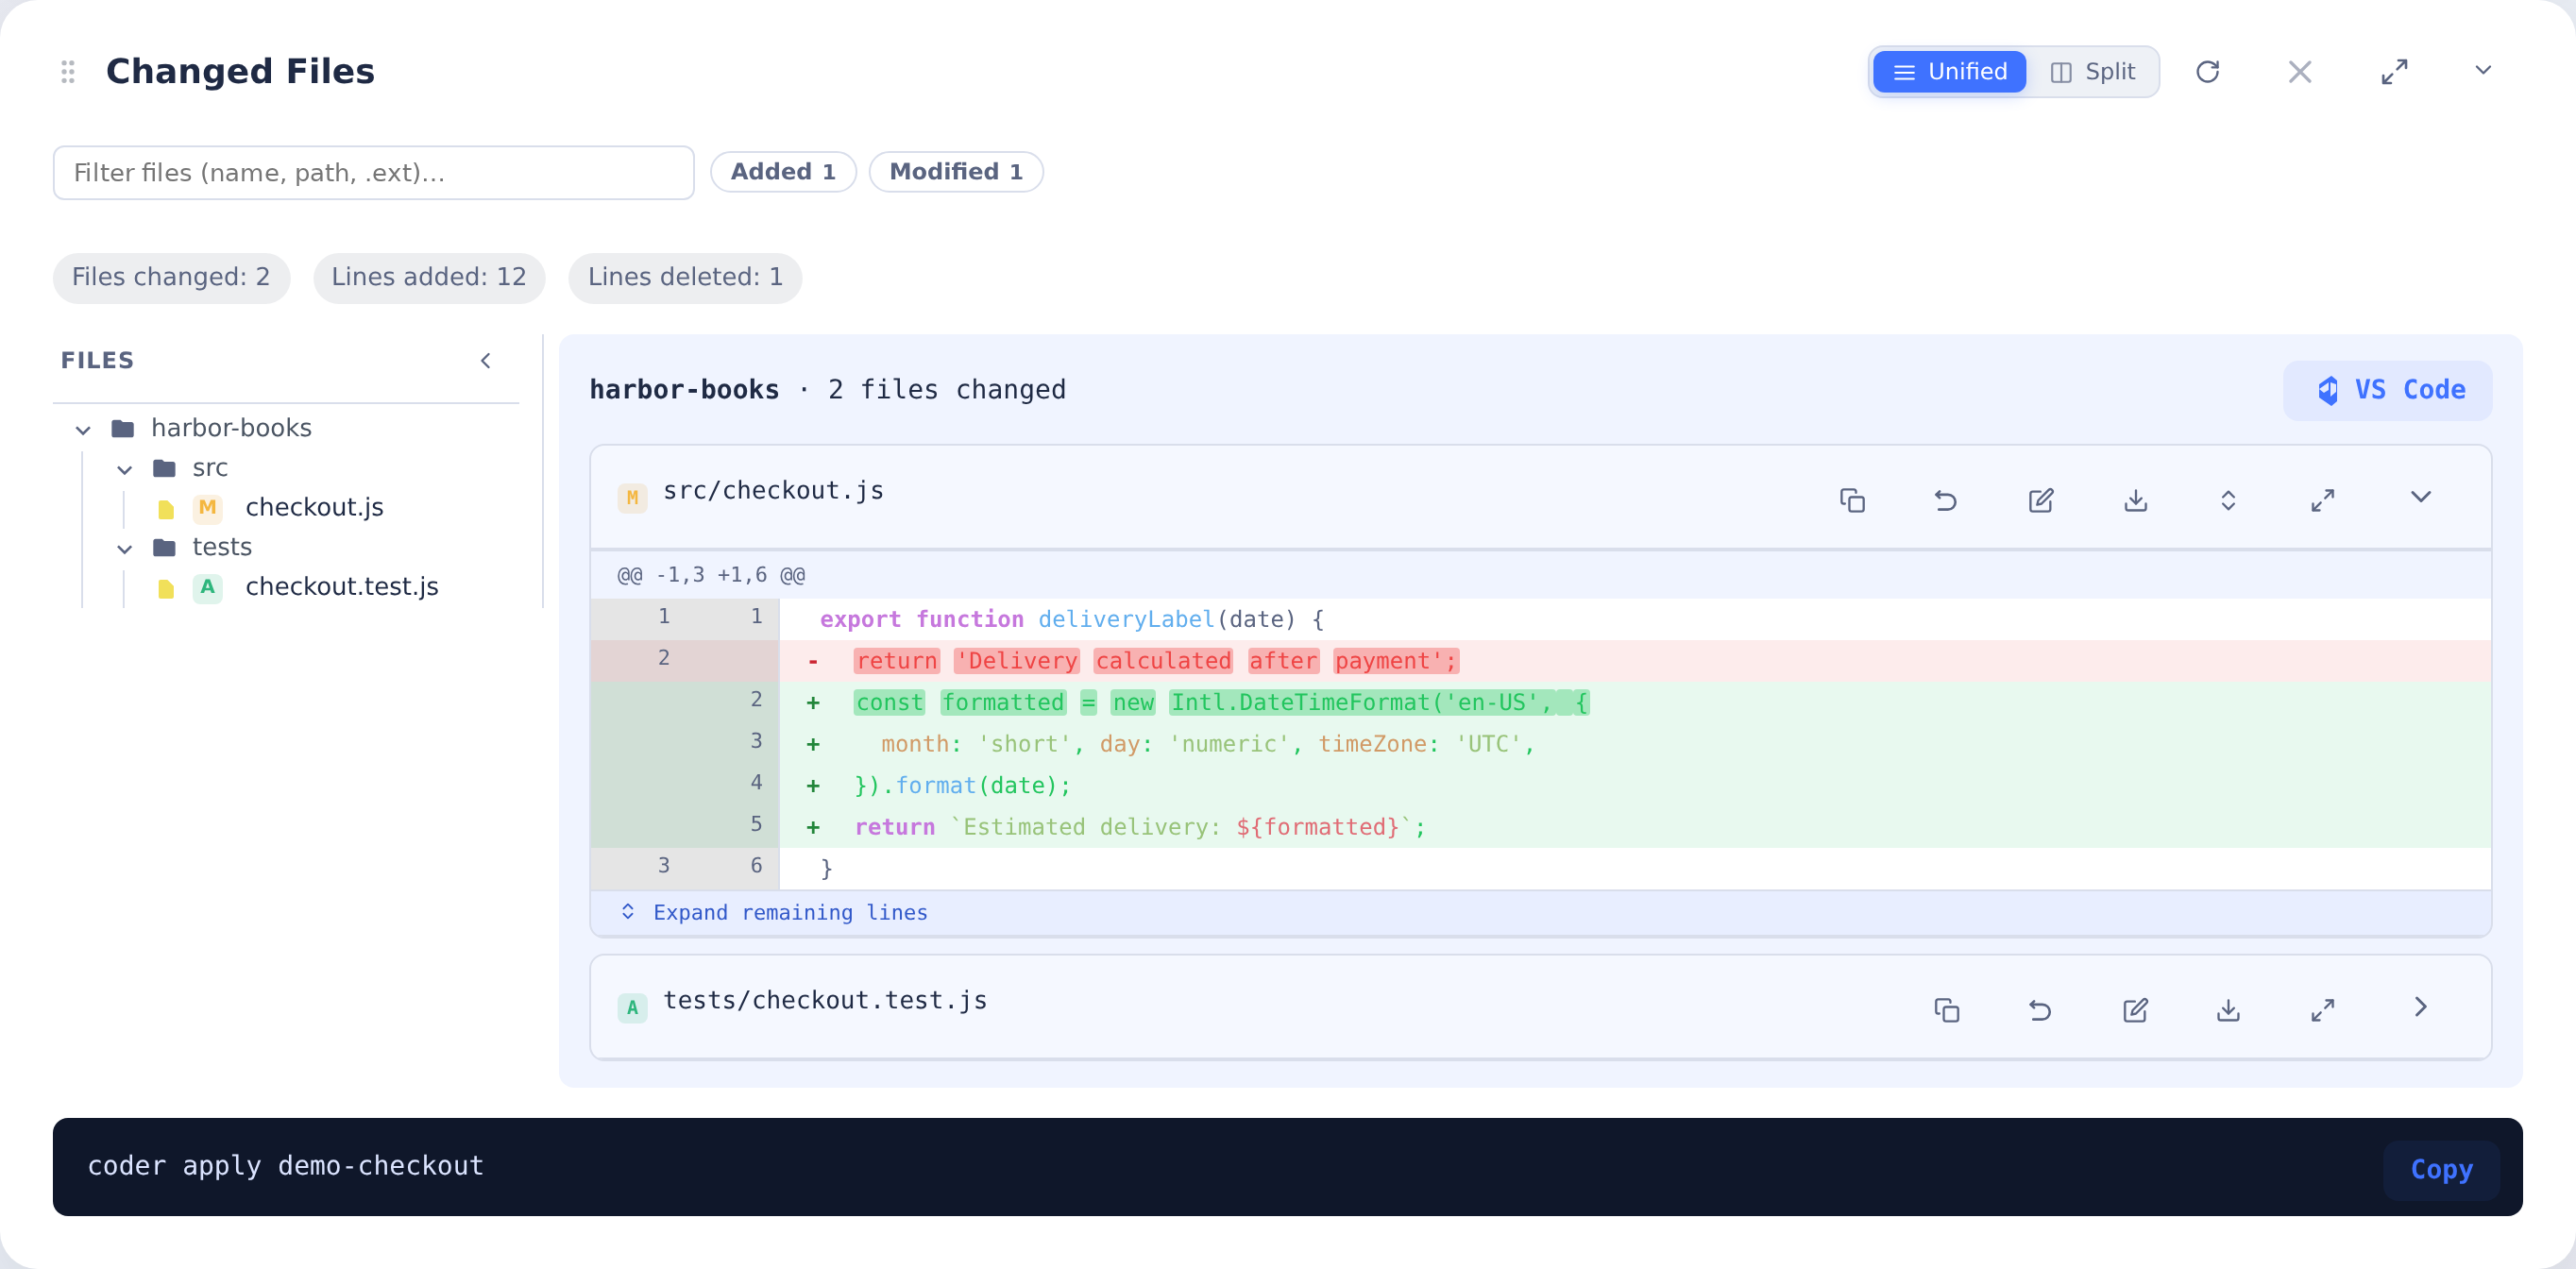Click the 'Files changed: 2' badge

point(171,277)
